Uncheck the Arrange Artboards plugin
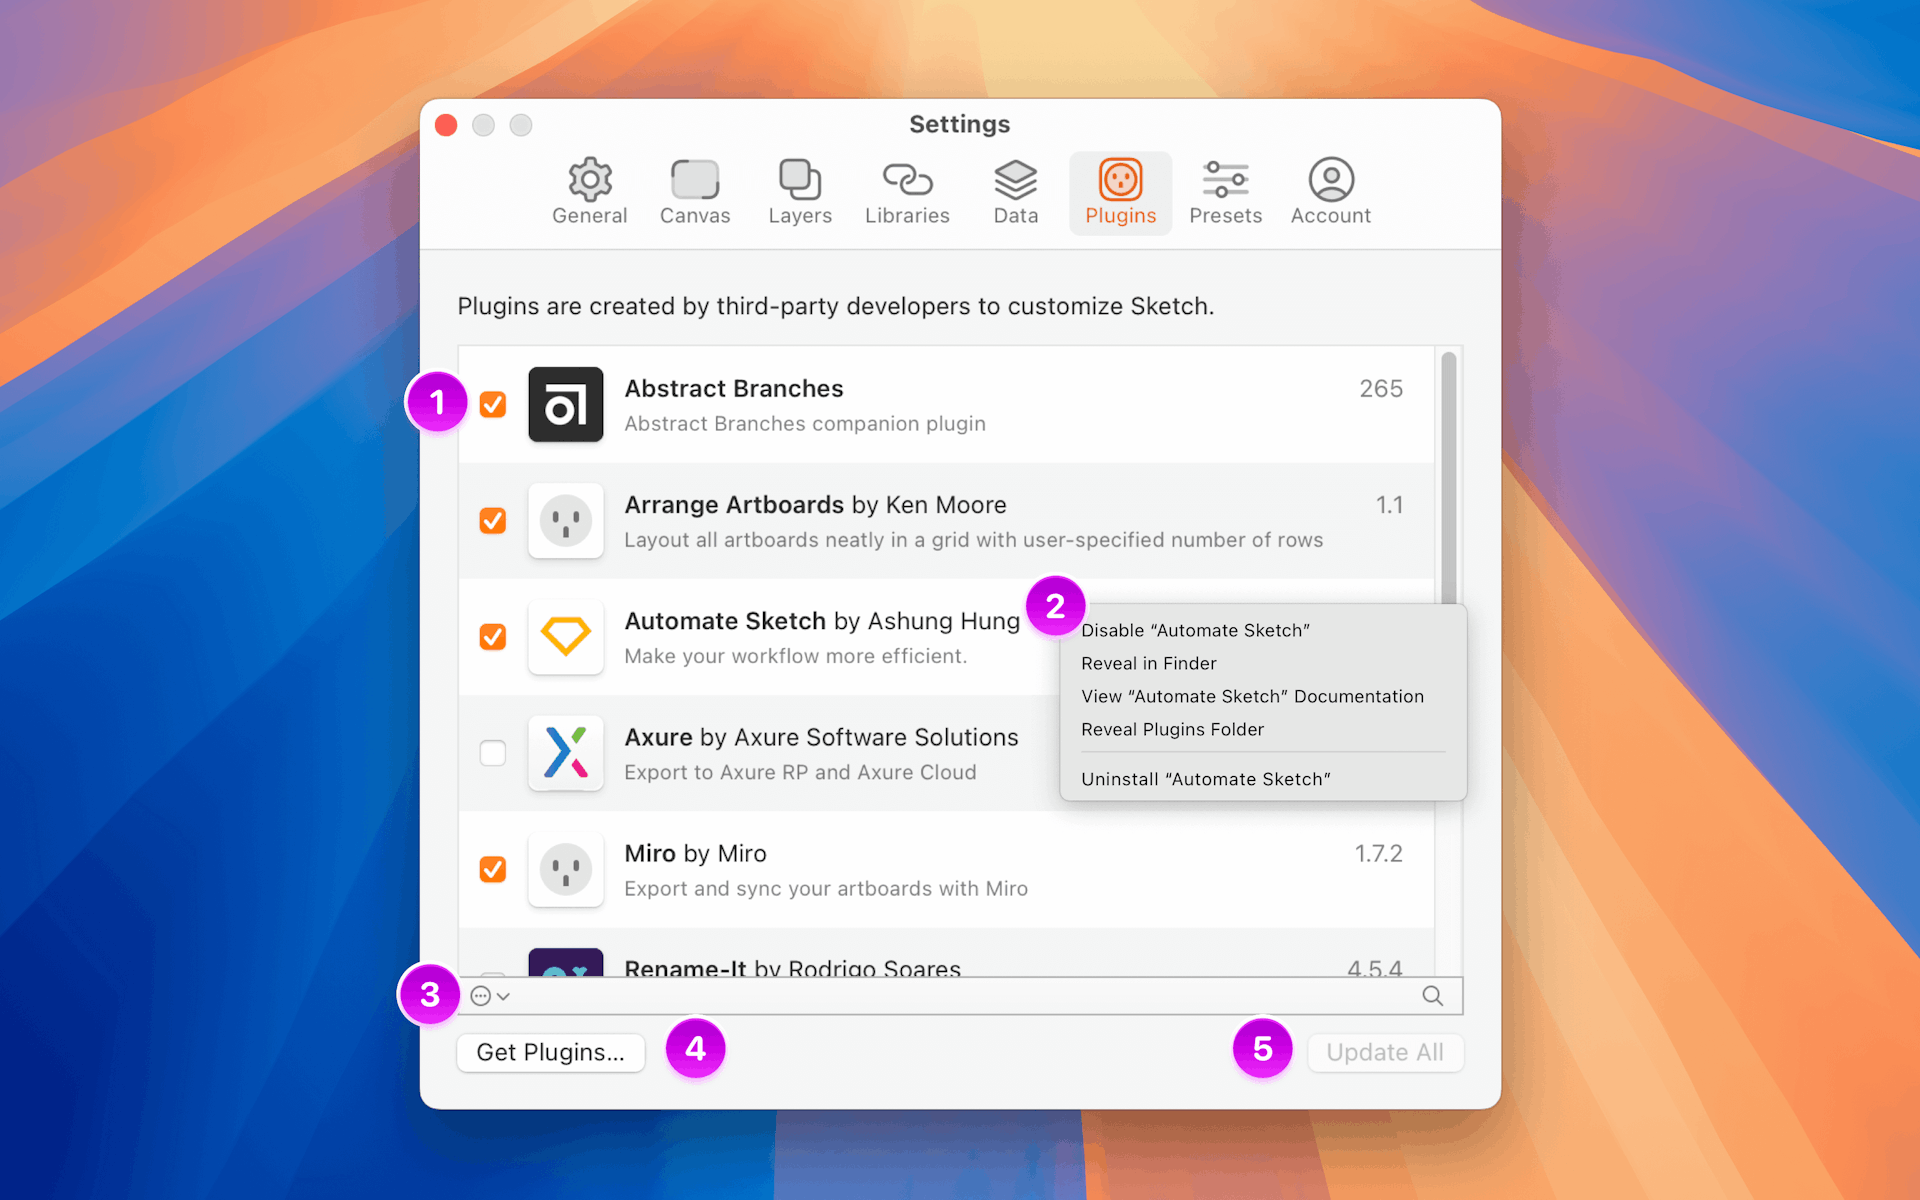Viewport: 1920px width, 1200px height. click(x=492, y=521)
